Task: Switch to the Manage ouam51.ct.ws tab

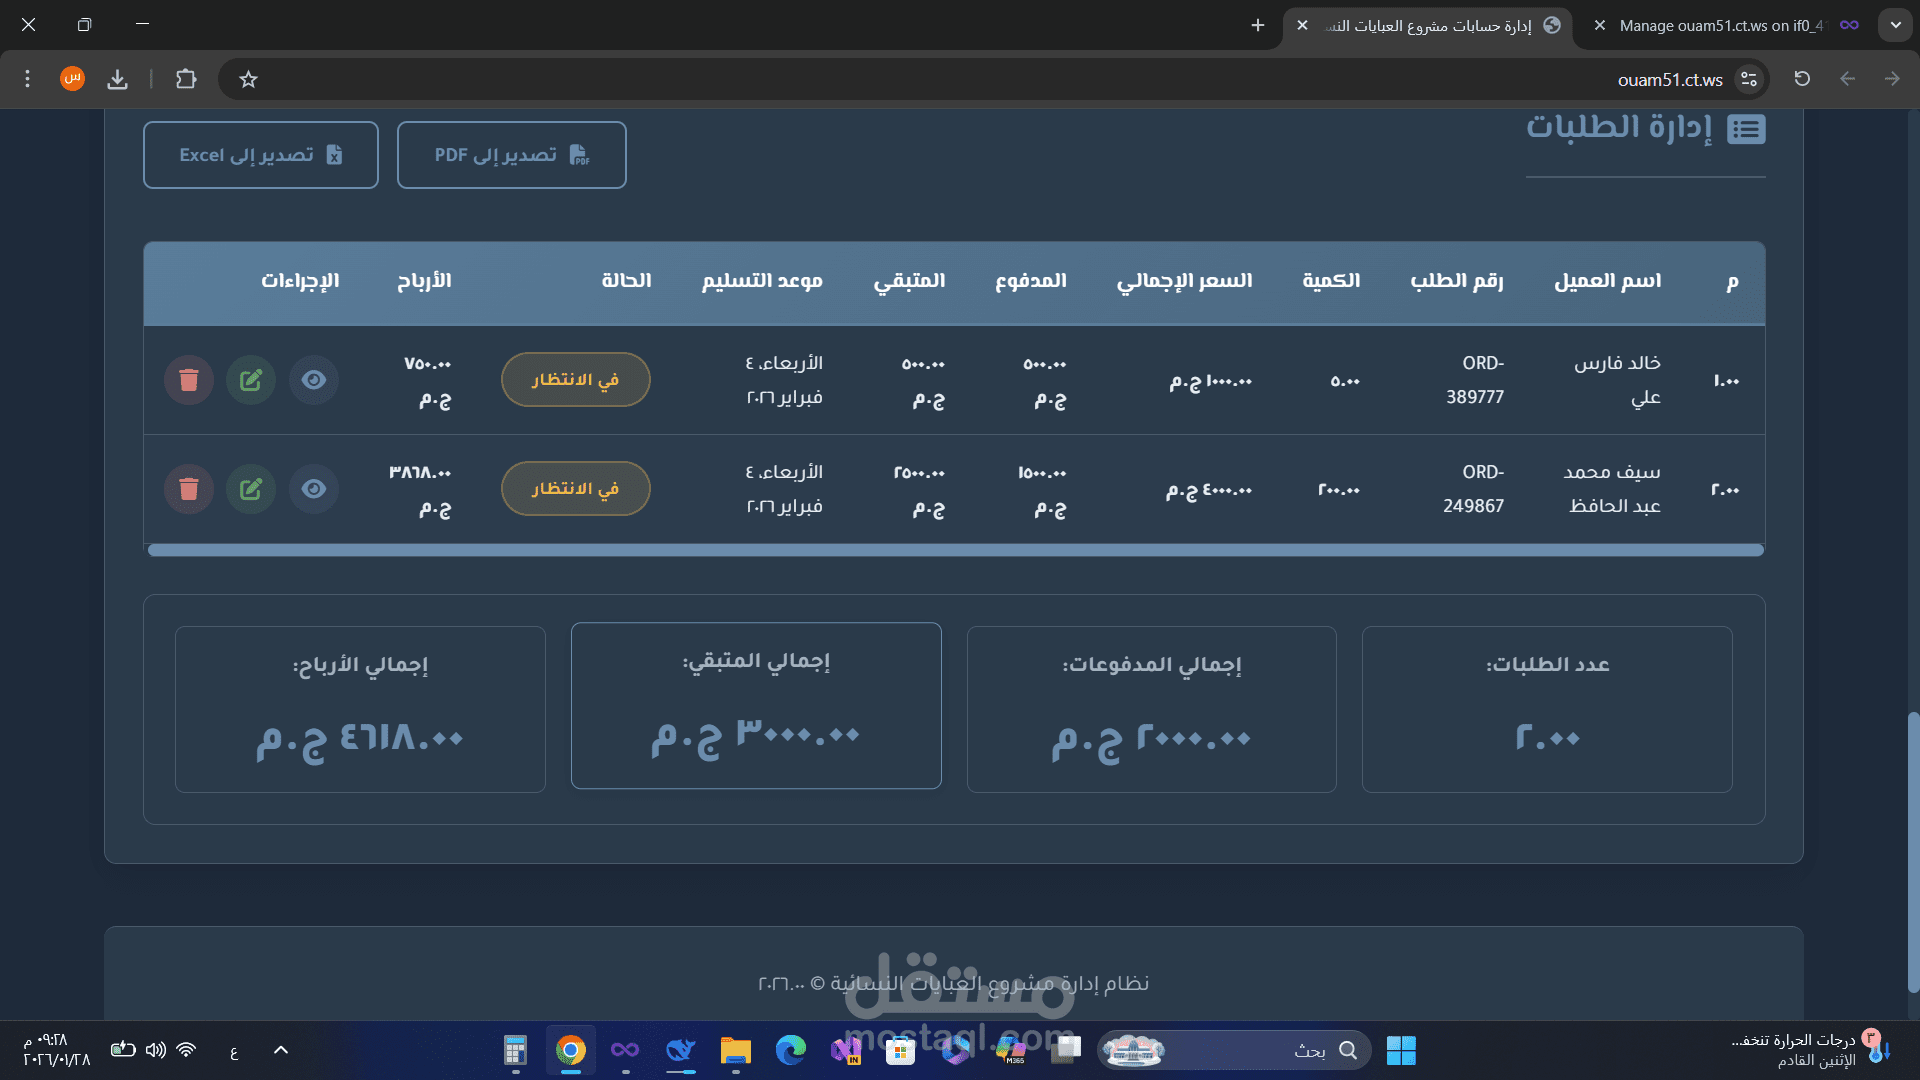Action: (x=1720, y=26)
